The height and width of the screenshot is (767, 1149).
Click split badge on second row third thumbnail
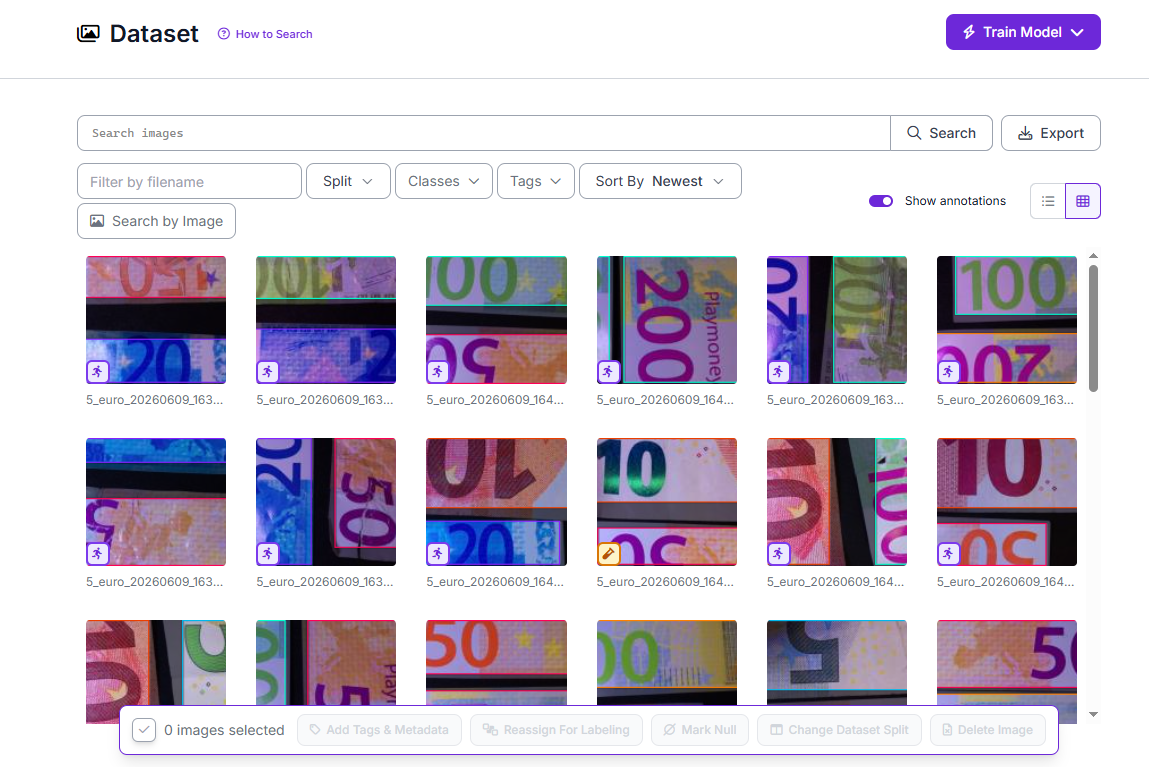click(x=437, y=553)
